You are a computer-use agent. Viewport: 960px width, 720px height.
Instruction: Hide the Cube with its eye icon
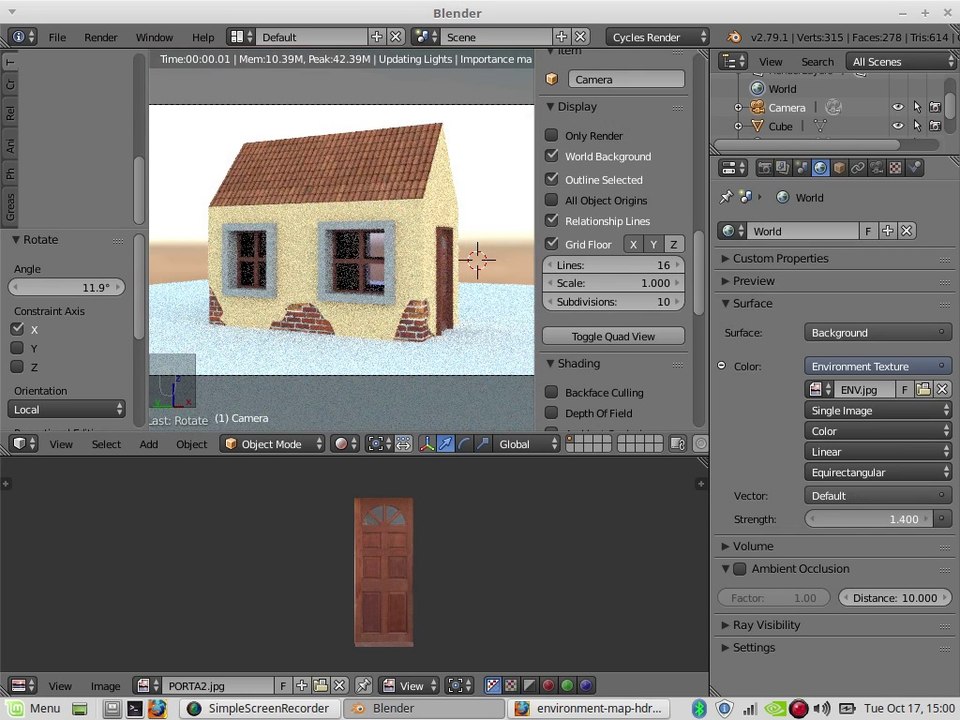pos(898,126)
